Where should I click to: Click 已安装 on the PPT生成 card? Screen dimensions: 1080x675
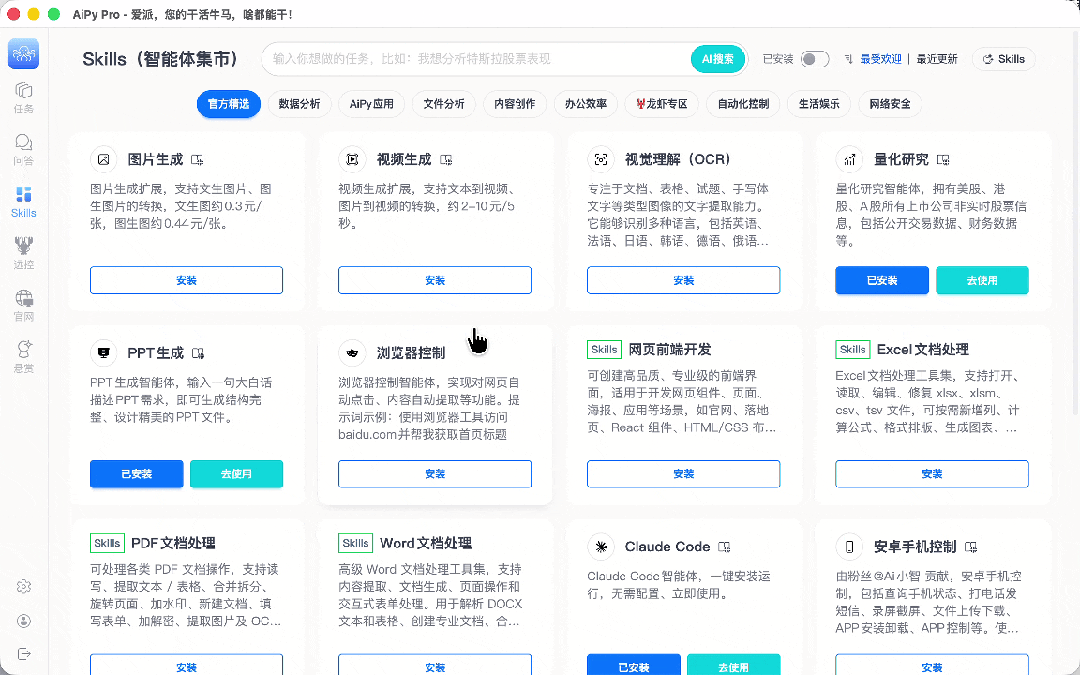136,474
